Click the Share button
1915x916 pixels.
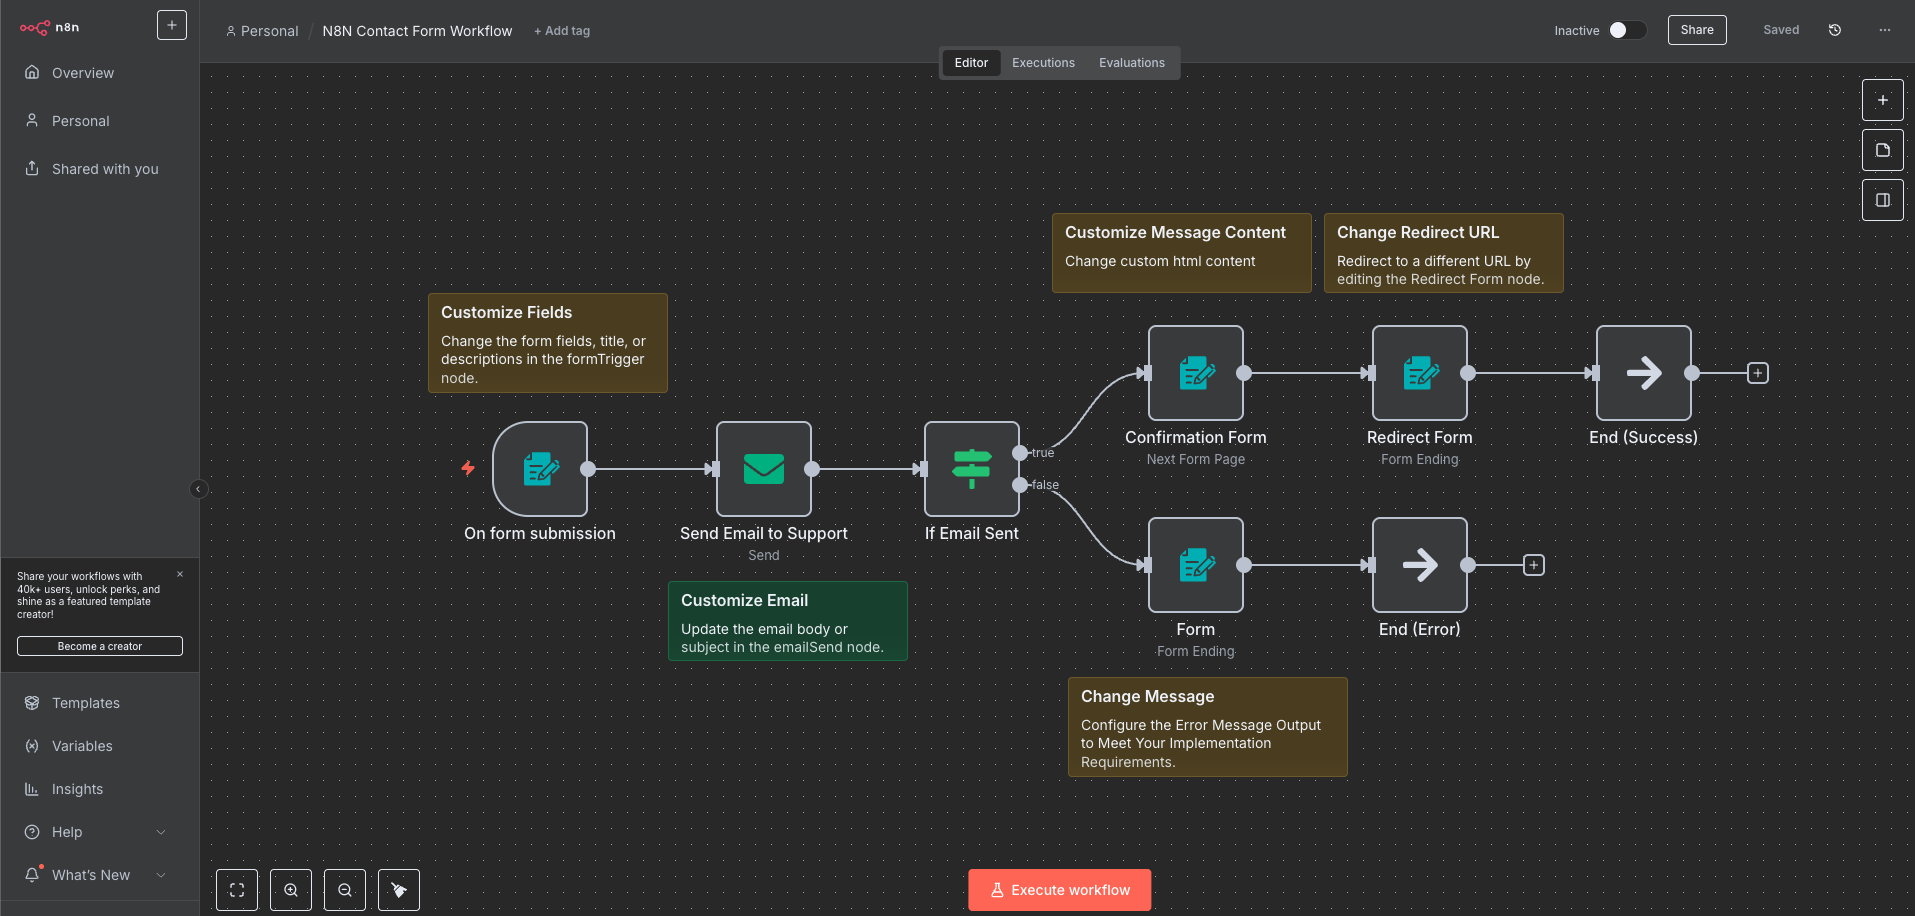point(1696,30)
